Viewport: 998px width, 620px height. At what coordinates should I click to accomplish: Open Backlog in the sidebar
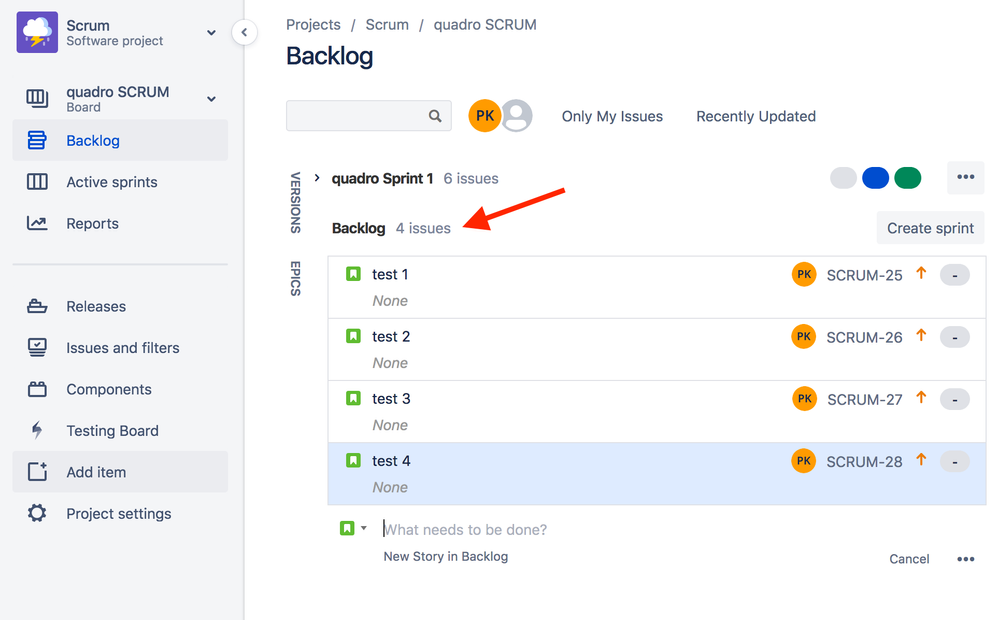[120, 140]
